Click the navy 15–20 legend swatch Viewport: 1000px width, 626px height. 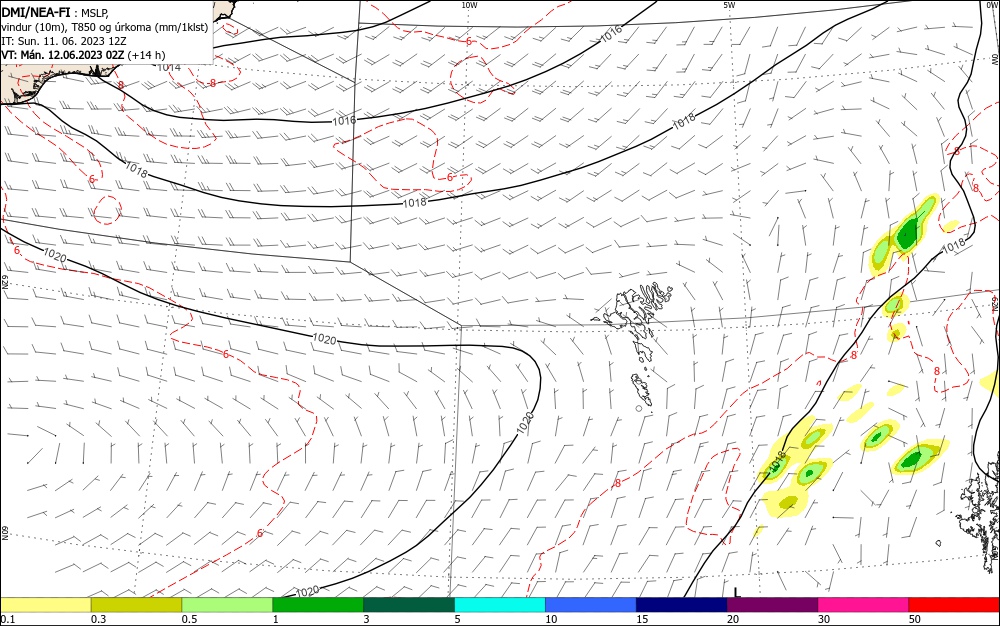[682, 605]
